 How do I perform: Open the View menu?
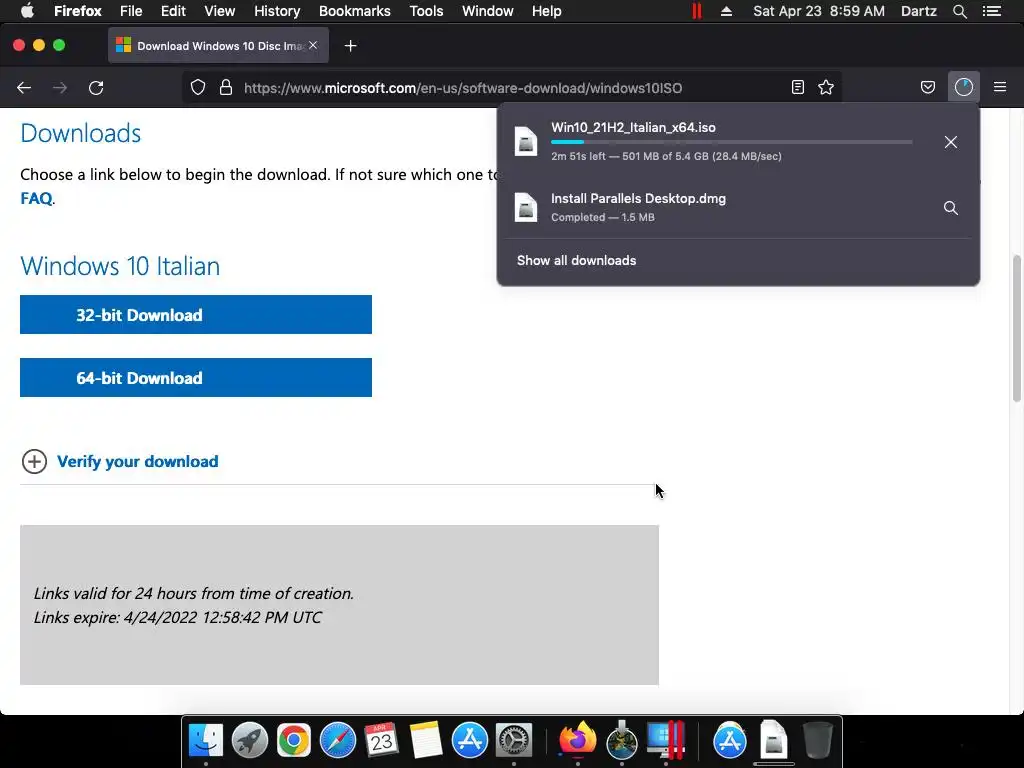point(219,11)
